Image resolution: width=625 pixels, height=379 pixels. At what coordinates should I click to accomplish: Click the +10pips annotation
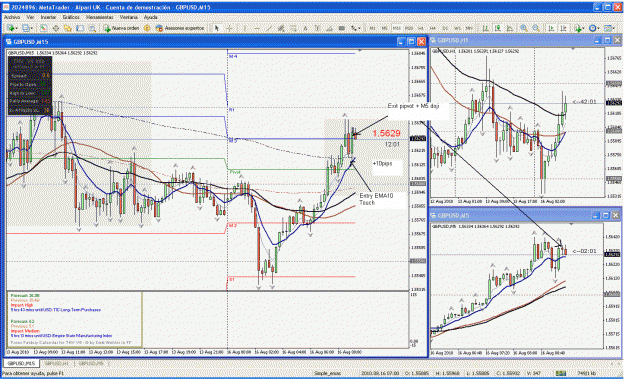coord(383,164)
